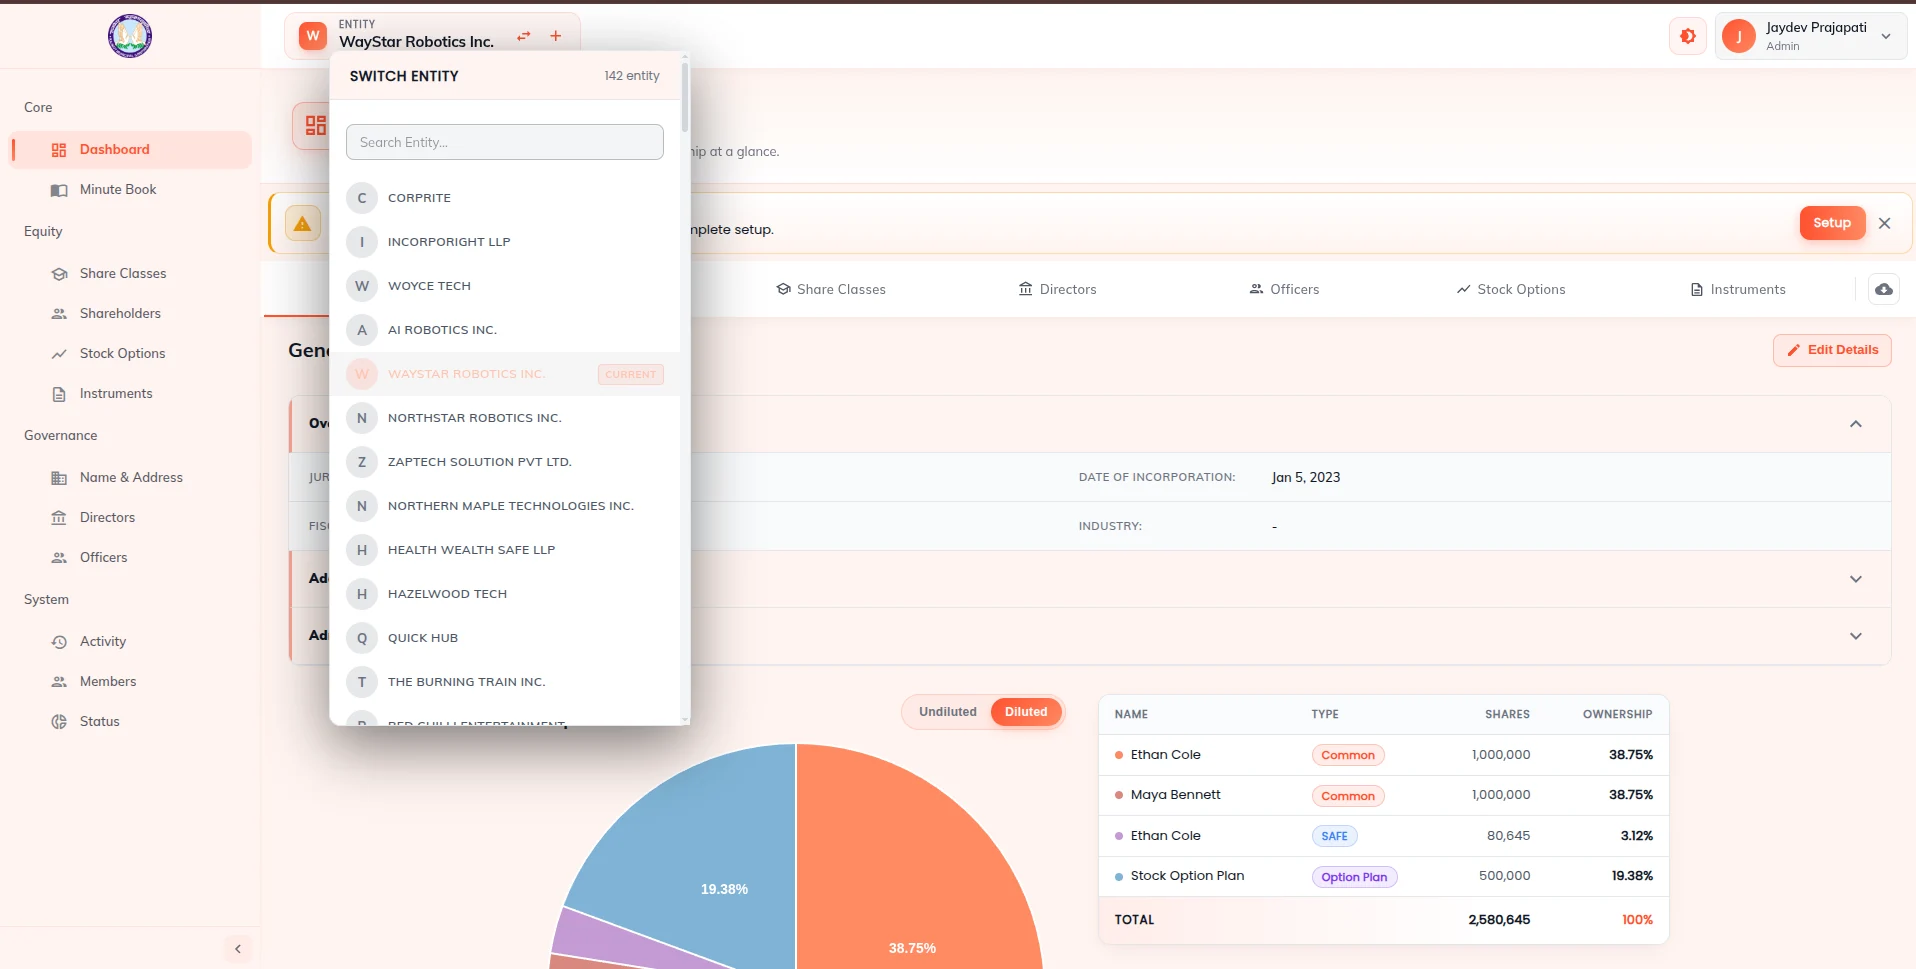Click the plus icon to add an entity
The width and height of the screenshot is (1916, 969).
pos(556,36)
